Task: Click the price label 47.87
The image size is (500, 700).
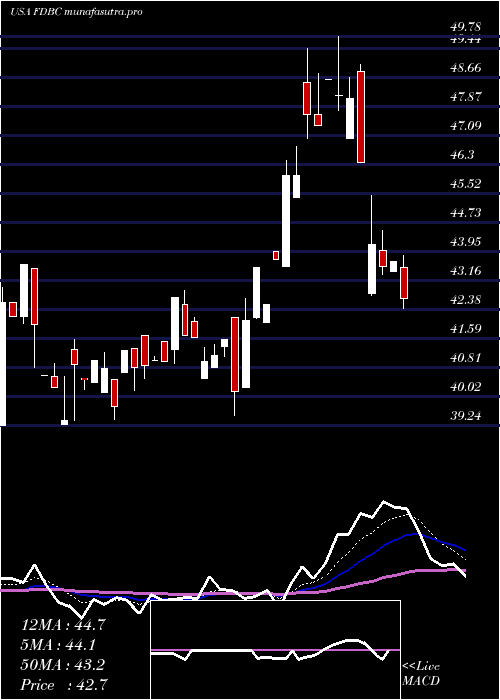Action: (x=466, y=97)
